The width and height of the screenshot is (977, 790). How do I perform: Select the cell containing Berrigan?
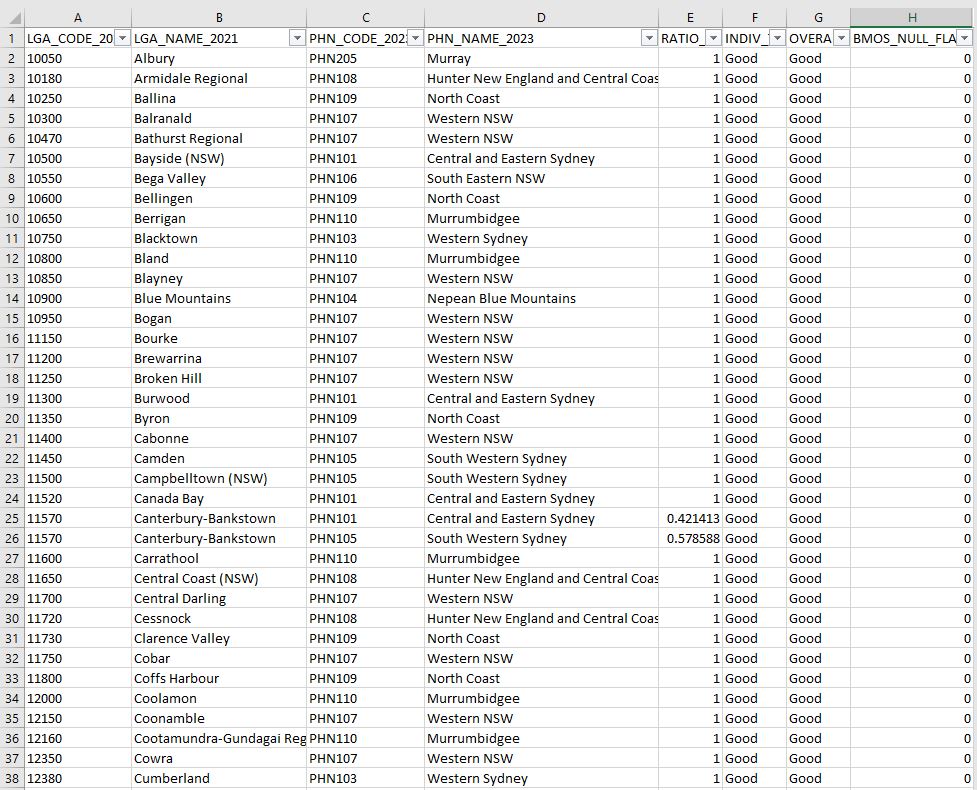tap(219, 218)
